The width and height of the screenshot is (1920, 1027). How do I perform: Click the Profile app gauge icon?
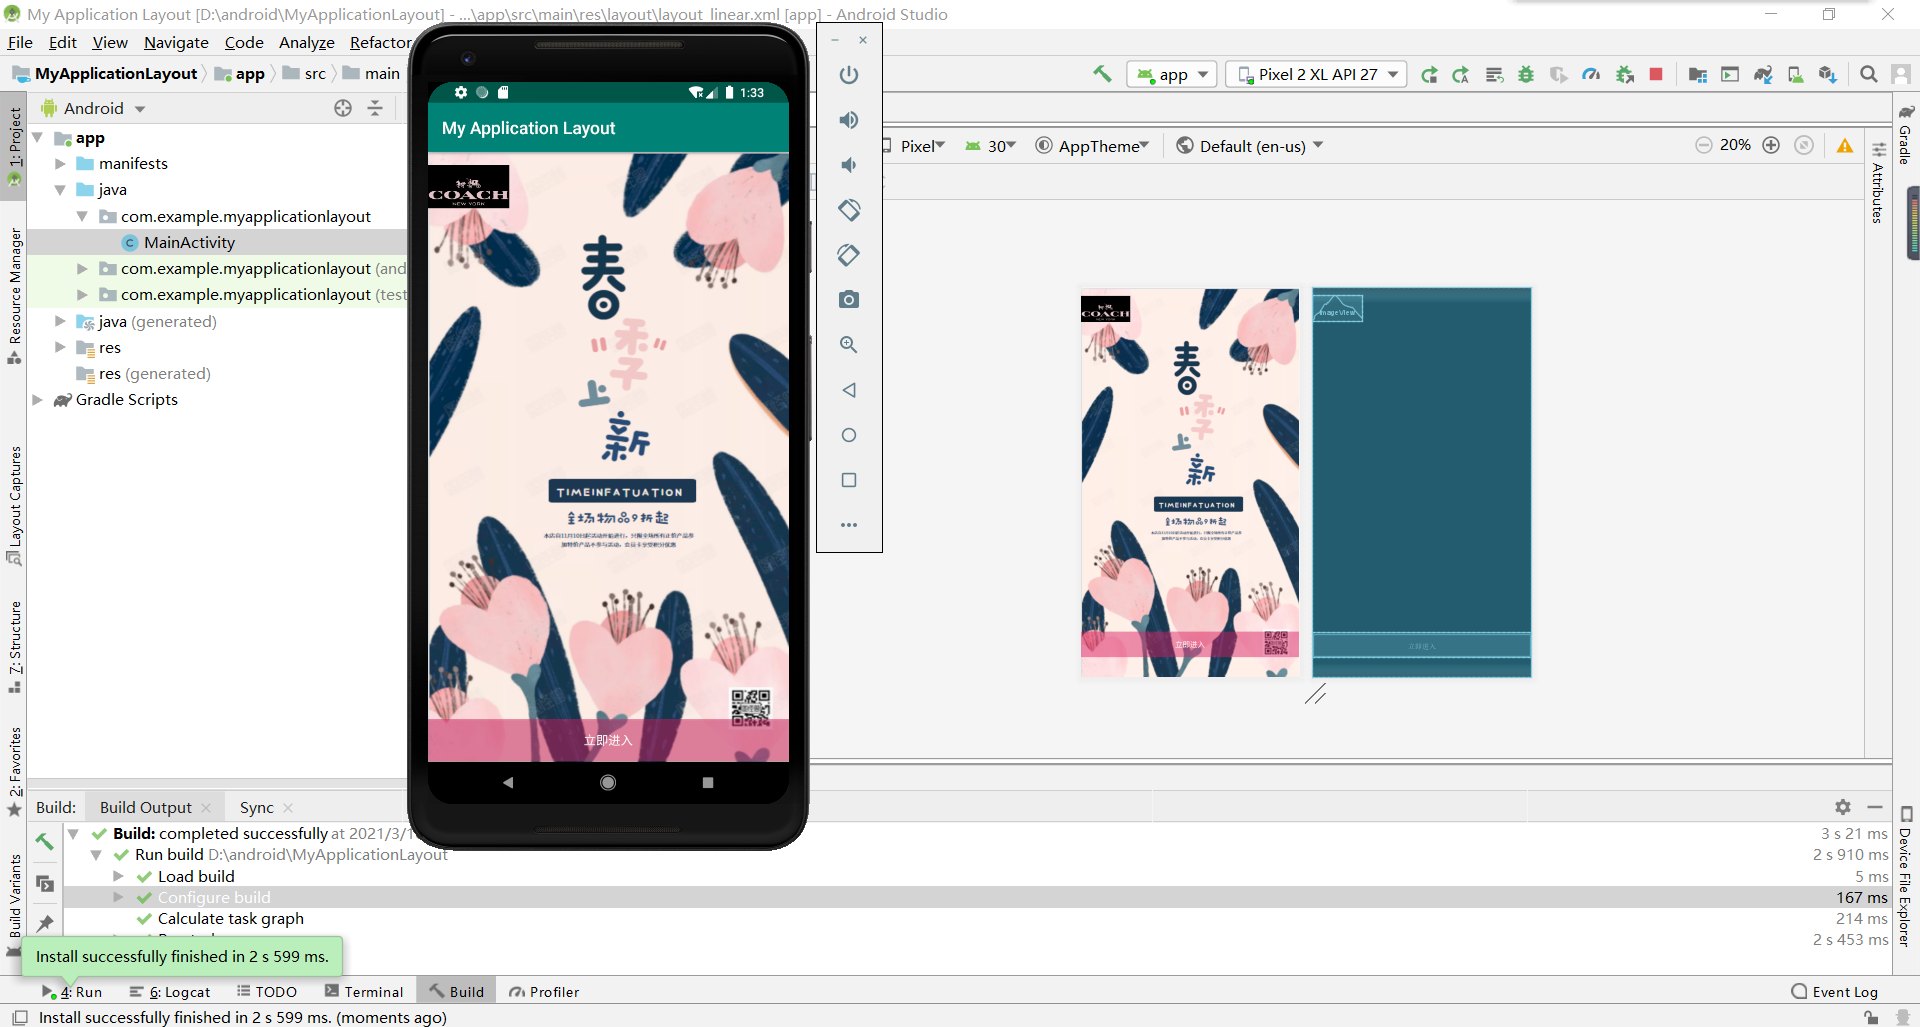(x=1591, y=74)
